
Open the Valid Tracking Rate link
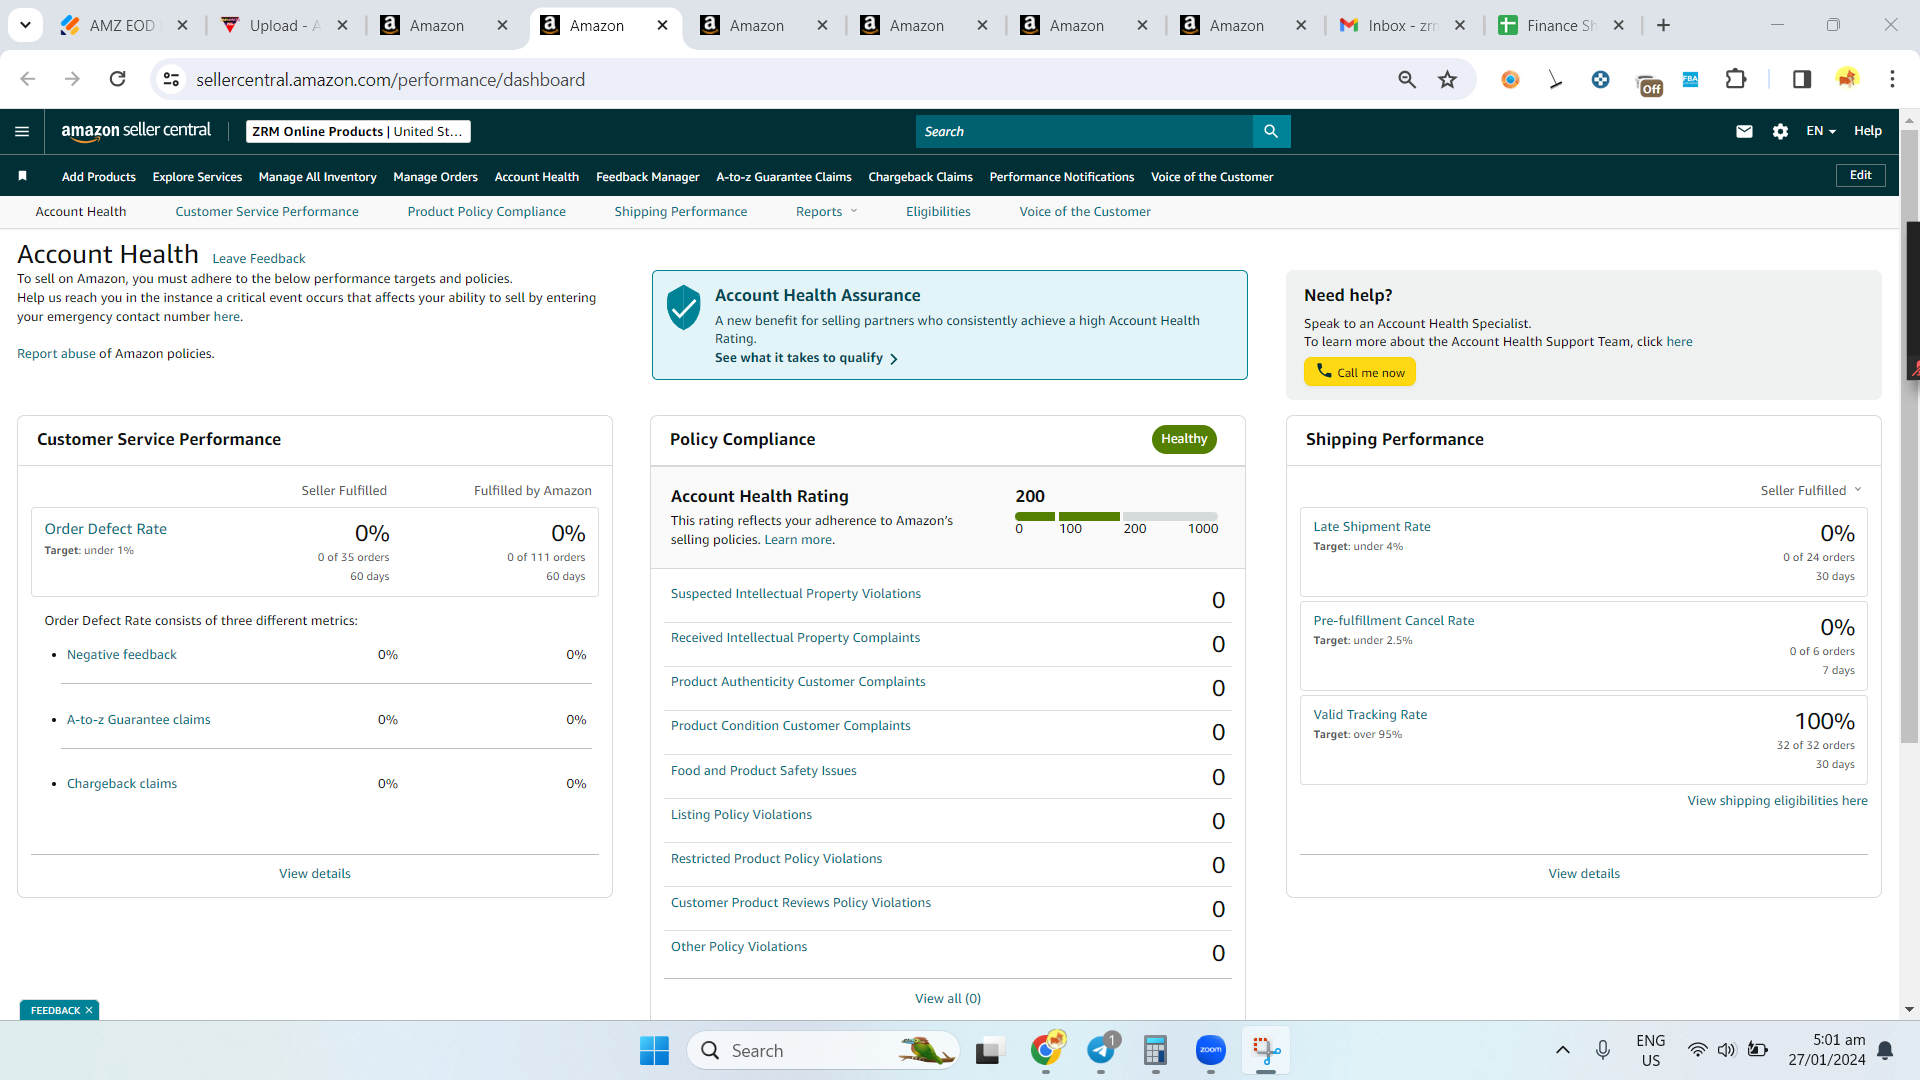(x=1369, y=714)
